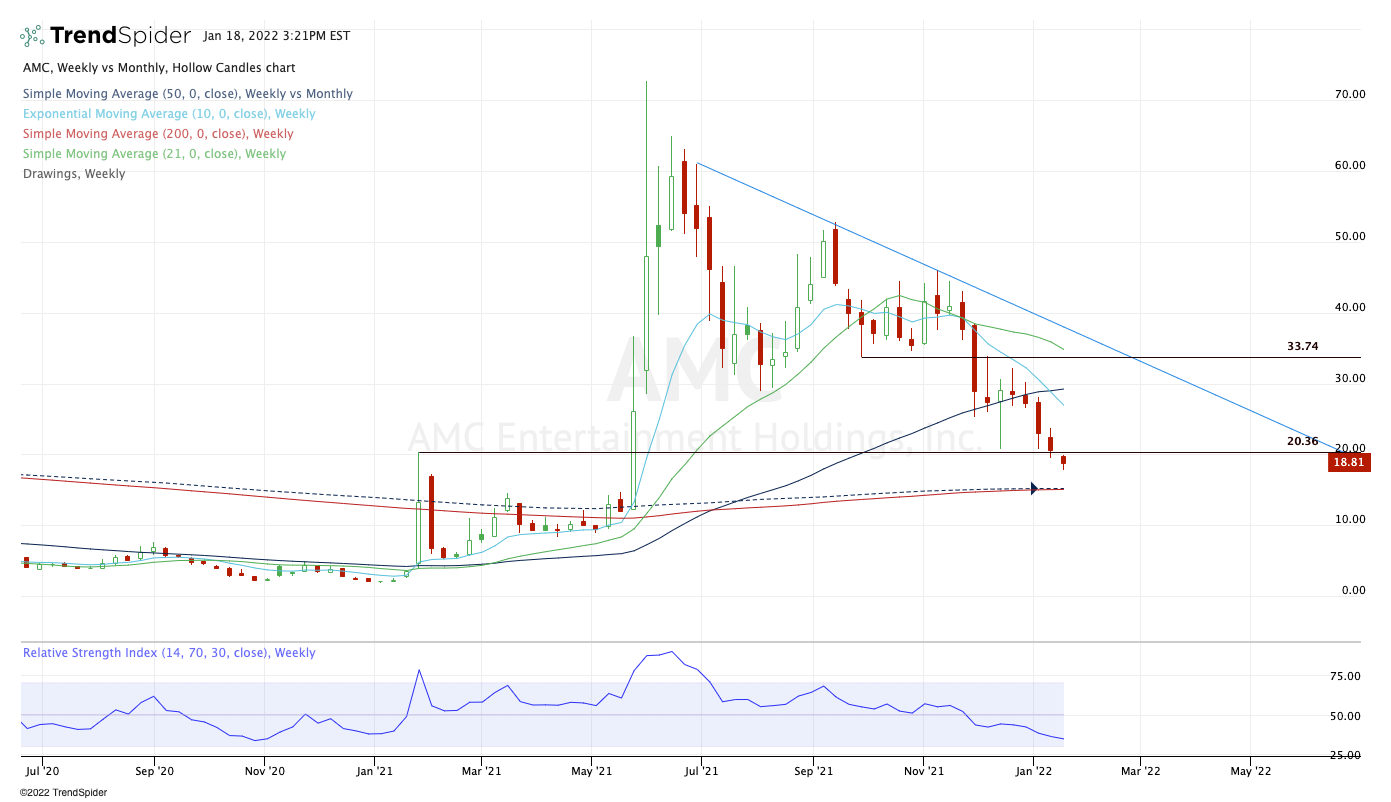This screenshot has height=802, width=1391.
Task: Click the 0.00 price axis label
Action: [1353, 591]
